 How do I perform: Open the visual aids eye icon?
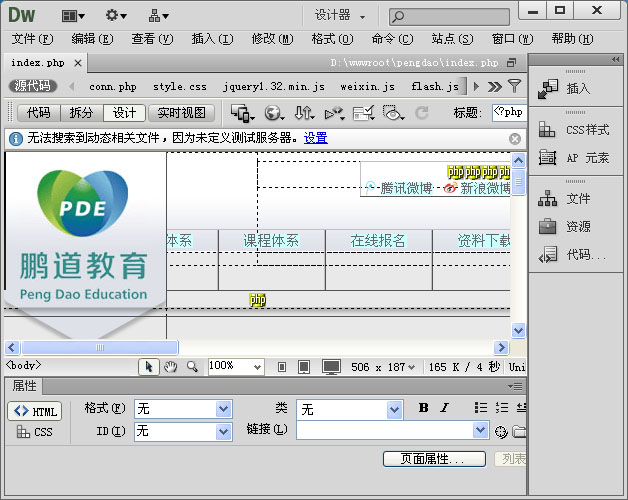(393, 113)
